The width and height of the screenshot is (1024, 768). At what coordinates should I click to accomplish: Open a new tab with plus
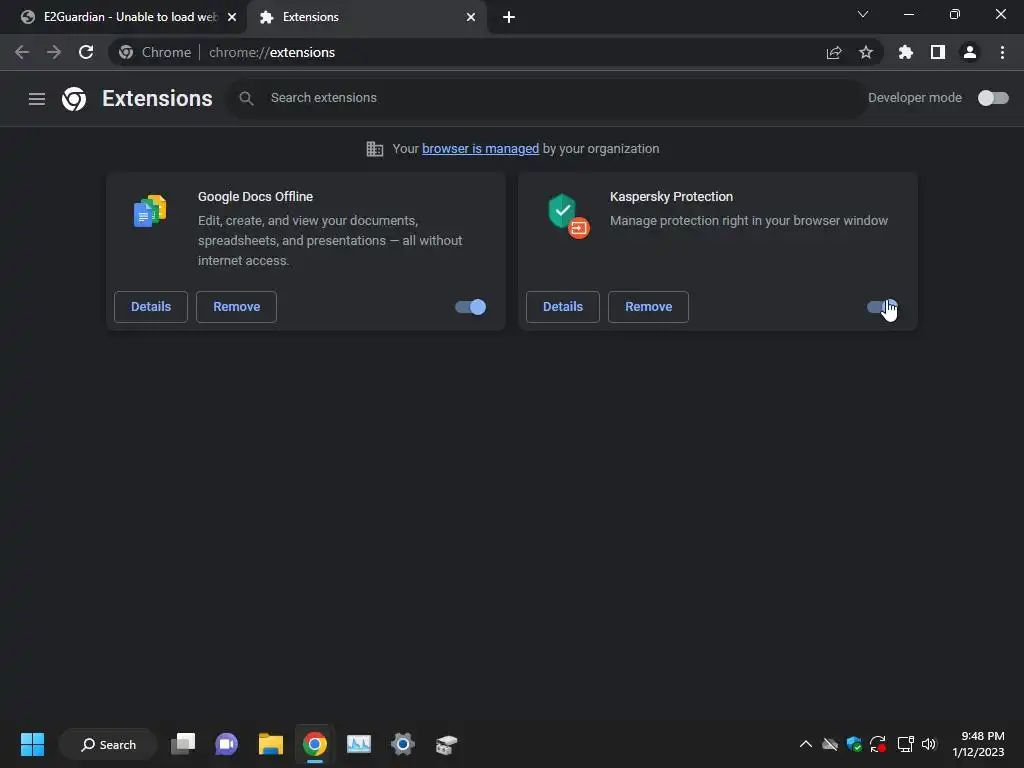point(509,17)
